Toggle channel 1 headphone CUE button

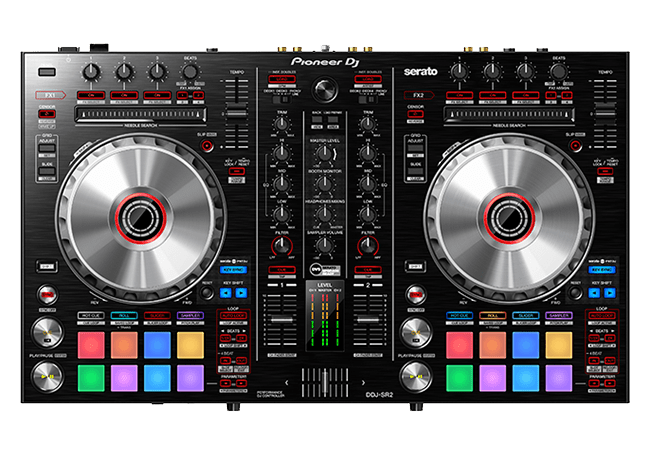click(282, 270)
